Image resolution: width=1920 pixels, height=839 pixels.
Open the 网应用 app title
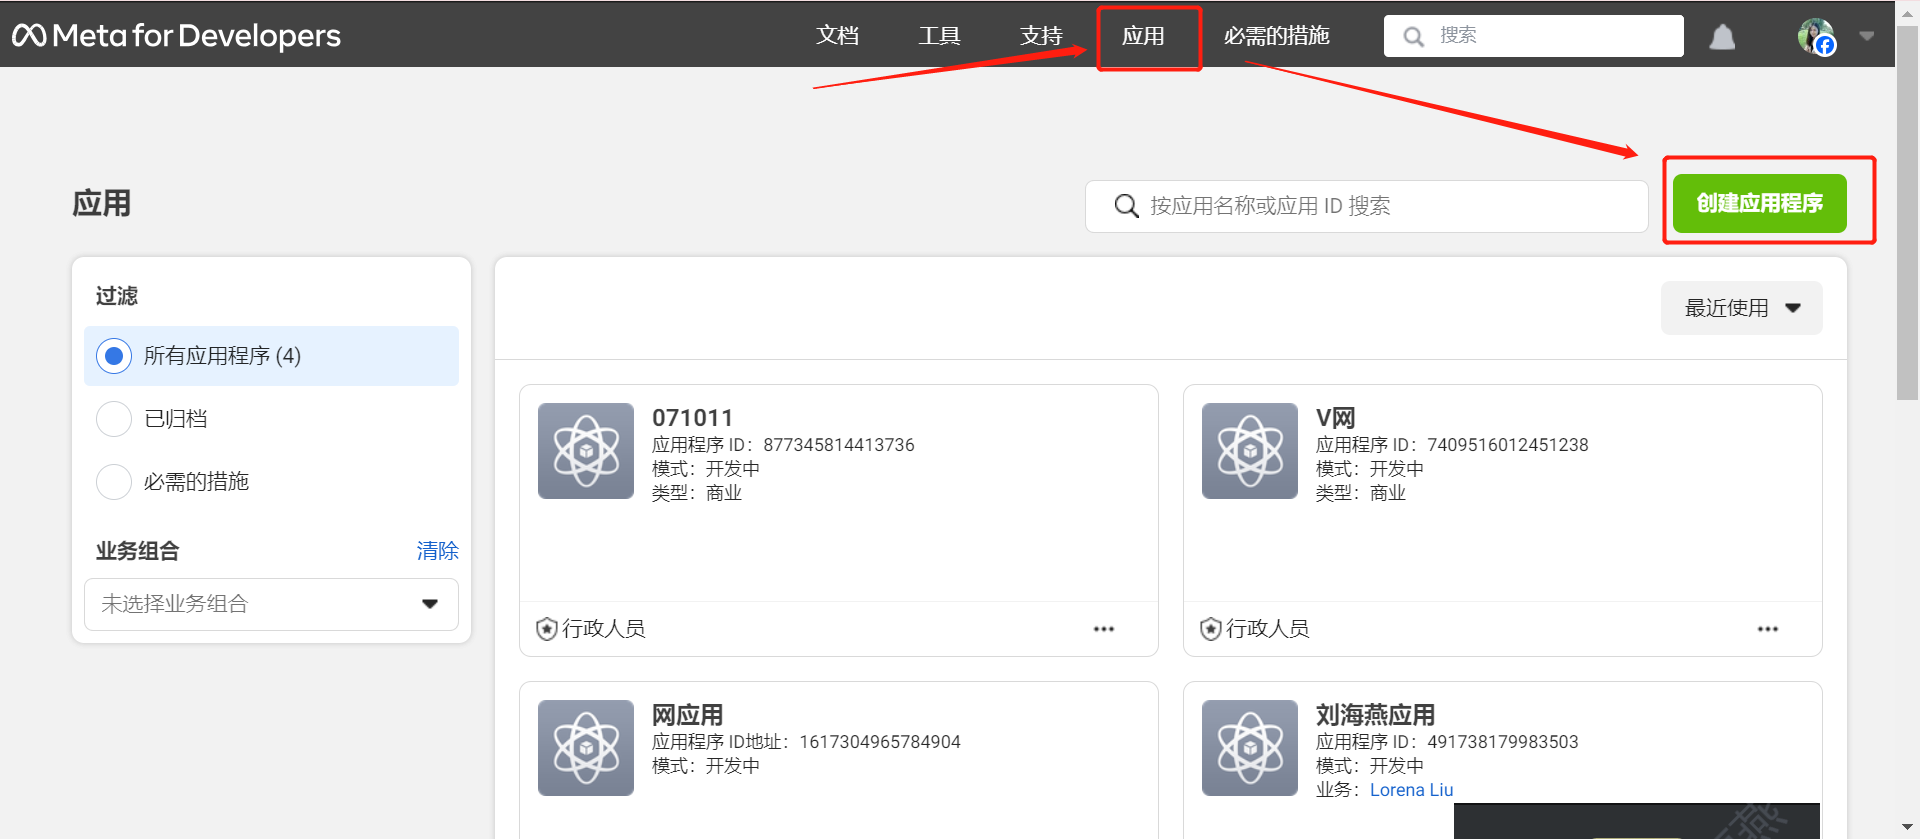[687, 715]
